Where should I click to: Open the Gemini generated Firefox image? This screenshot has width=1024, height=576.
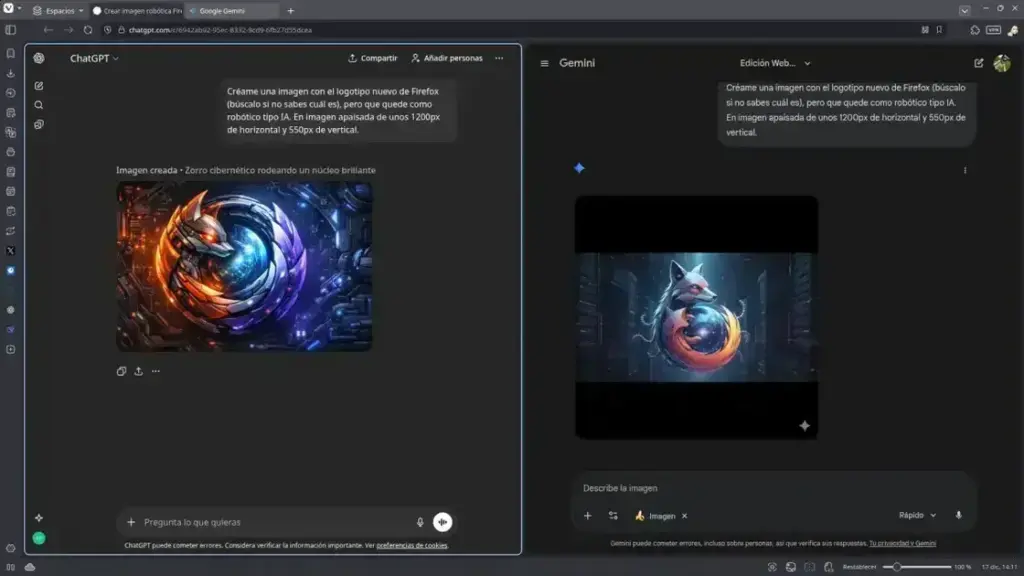[x=696, y=317]
